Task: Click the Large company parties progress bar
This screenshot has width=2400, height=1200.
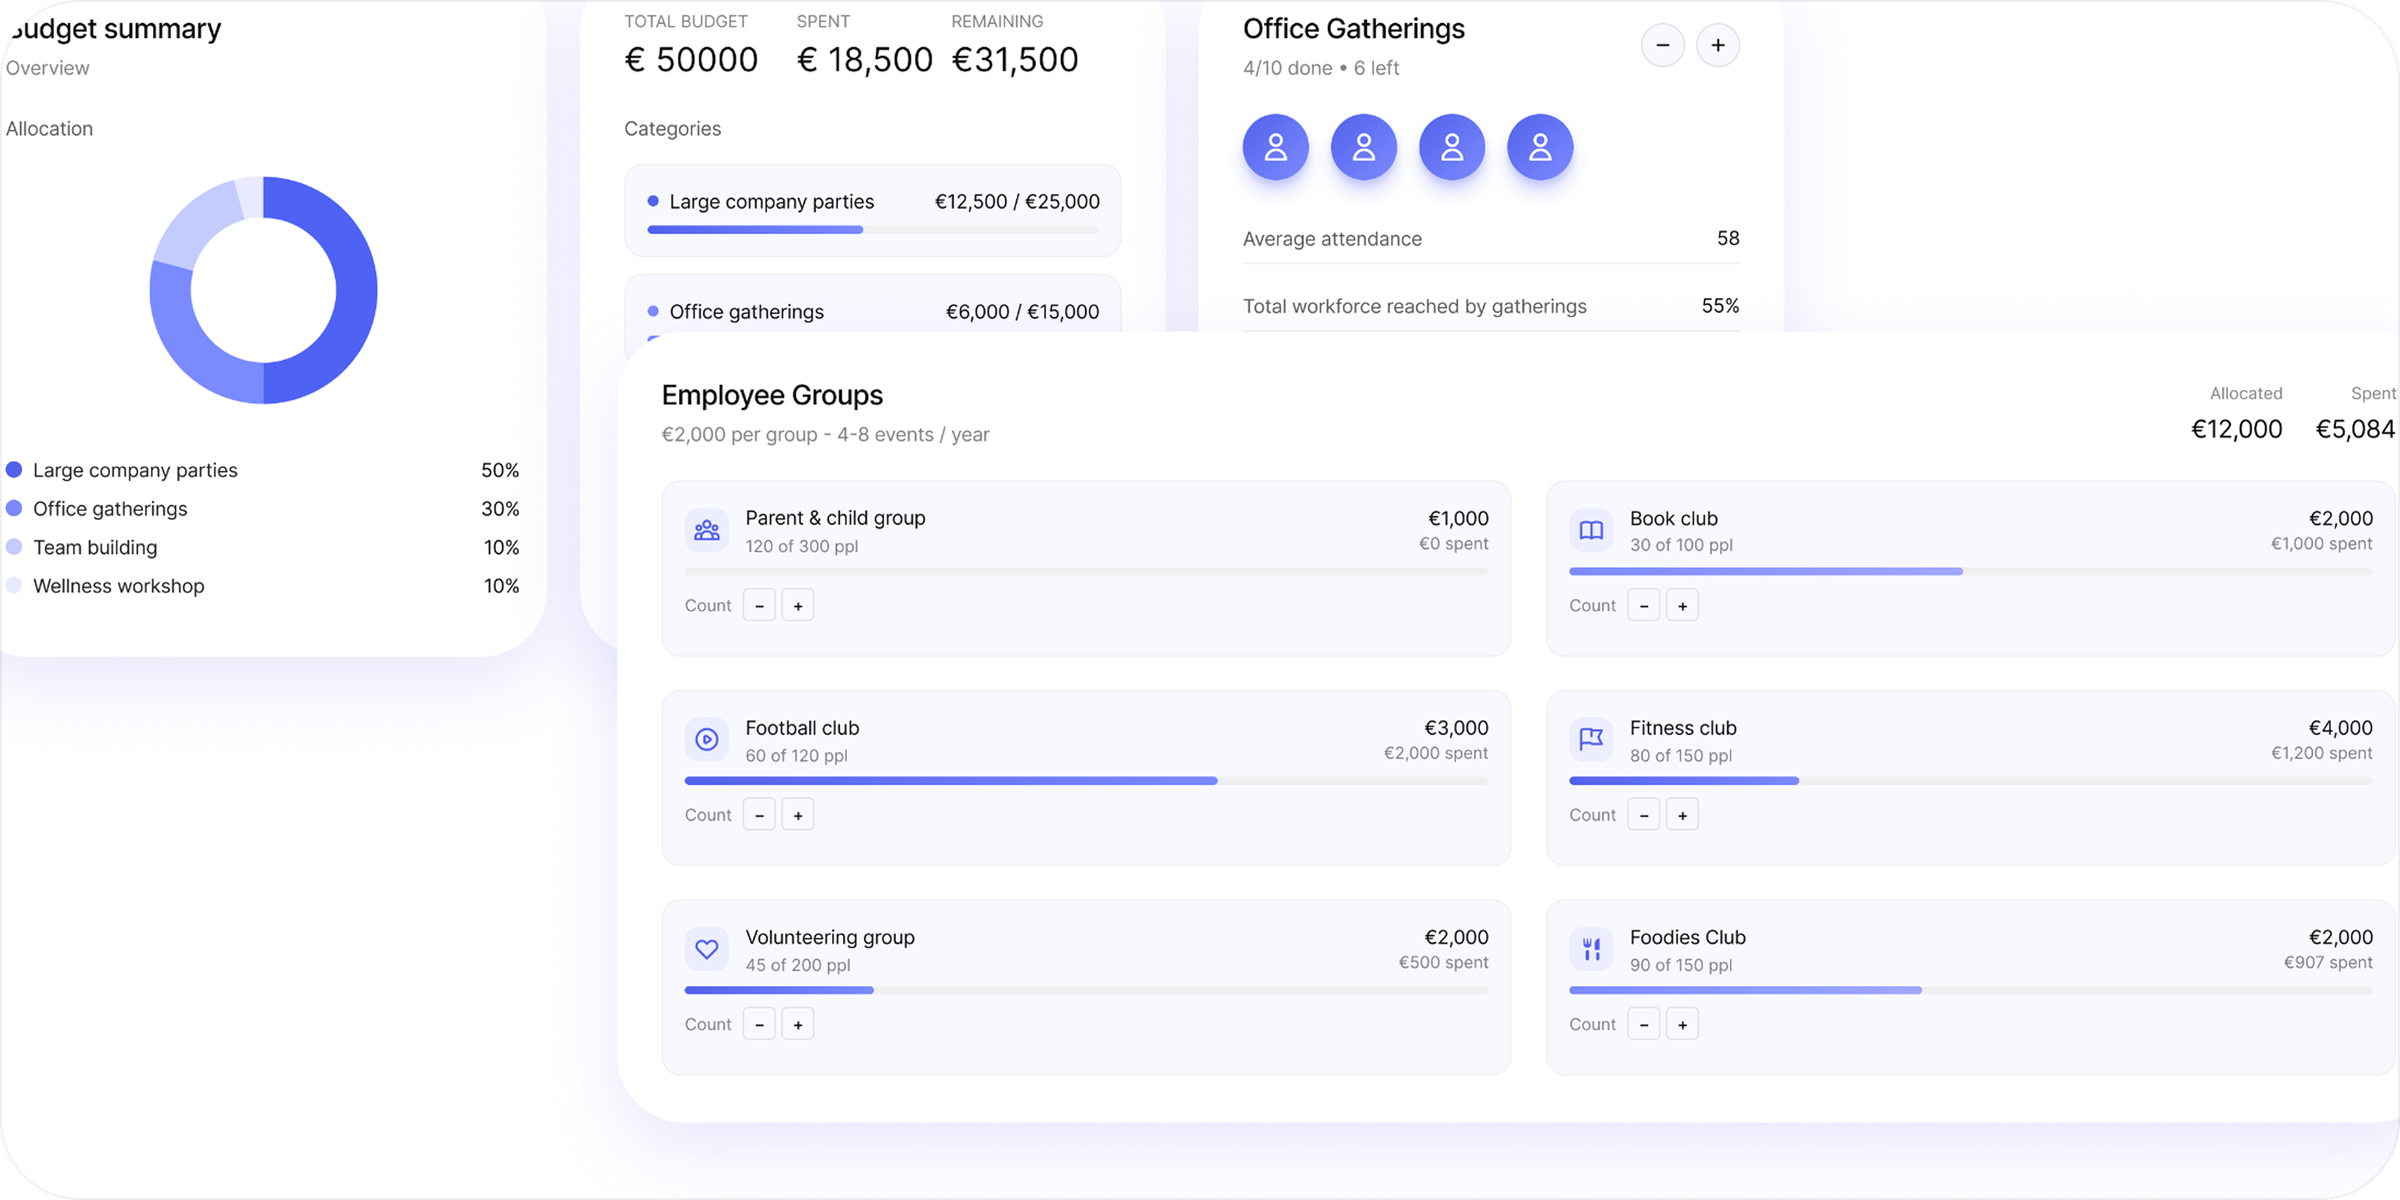Action: tap(873, 230)
